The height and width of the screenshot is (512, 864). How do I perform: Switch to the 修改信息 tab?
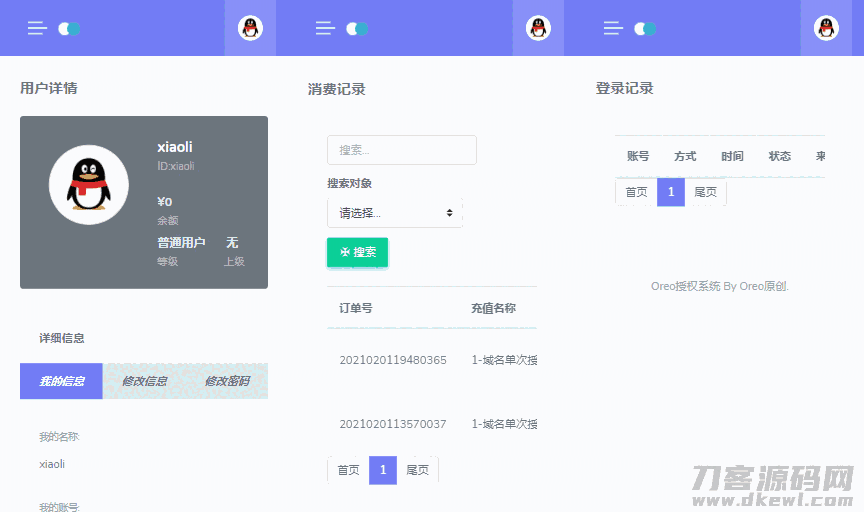pos(144,381)
